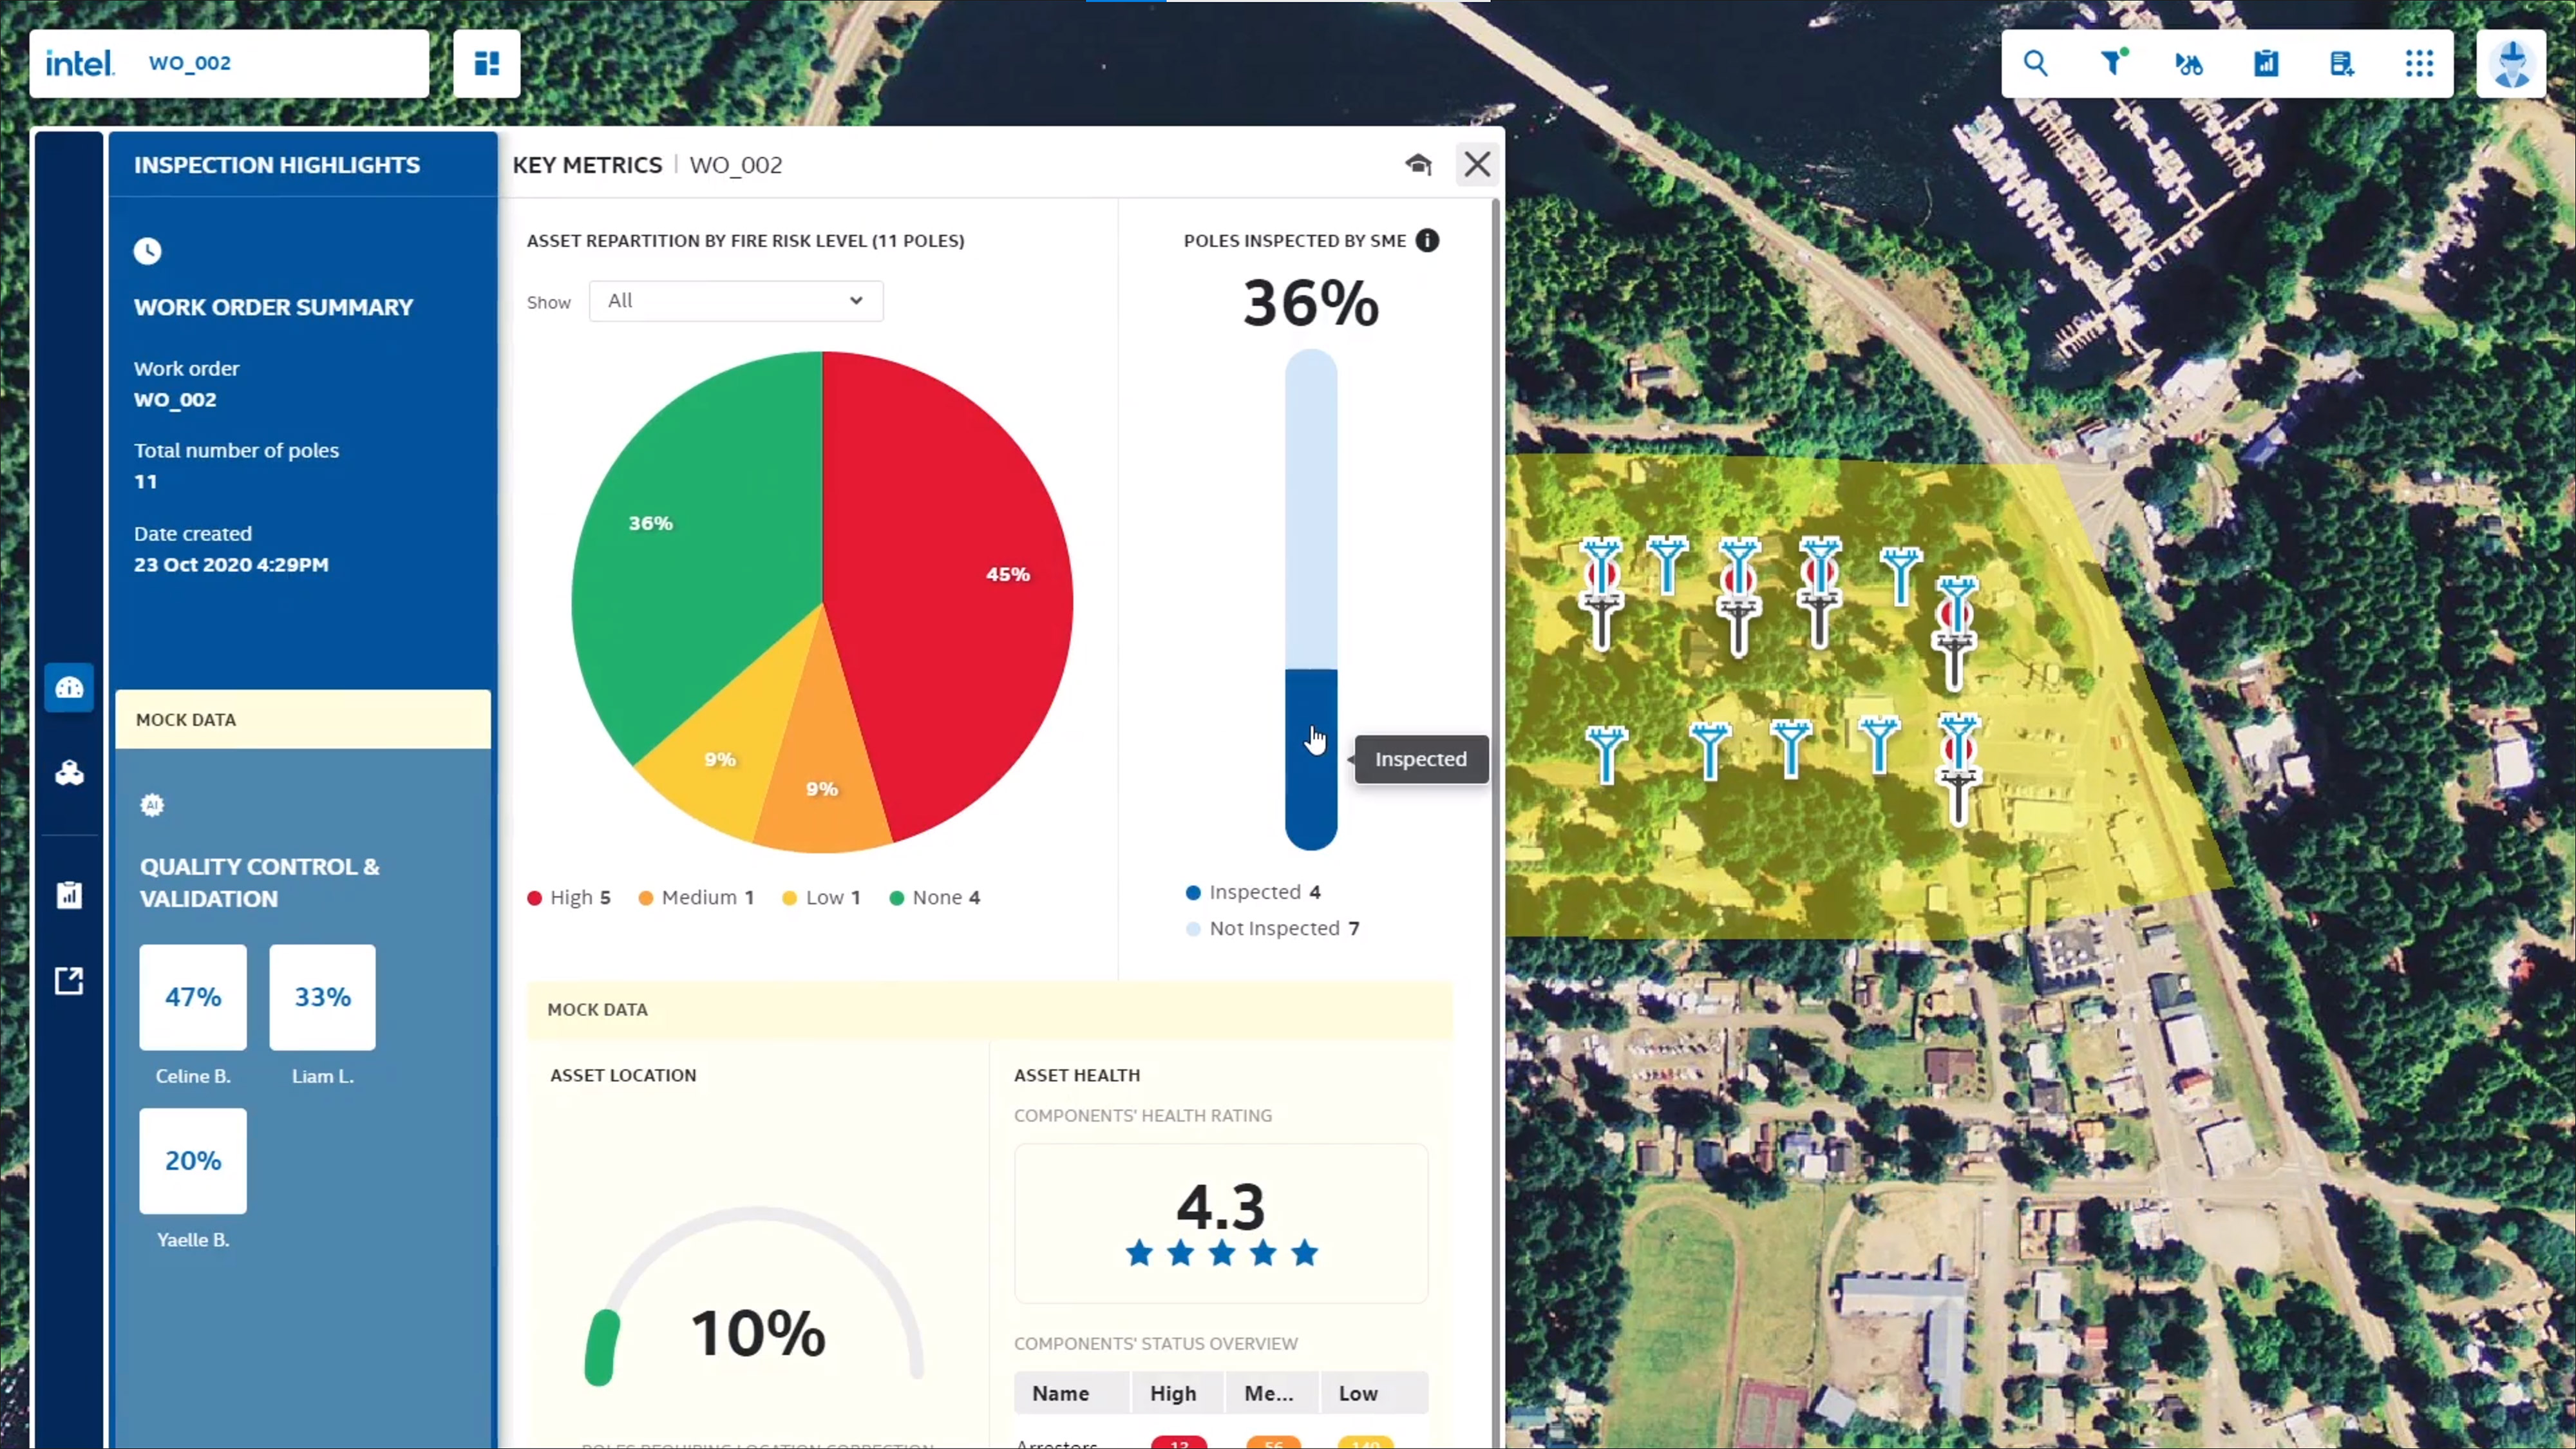2576x1449 pixels.
Task: Open the layout panel menu beside WO_002
Action: pyautogui.click(x=487, y=63)
